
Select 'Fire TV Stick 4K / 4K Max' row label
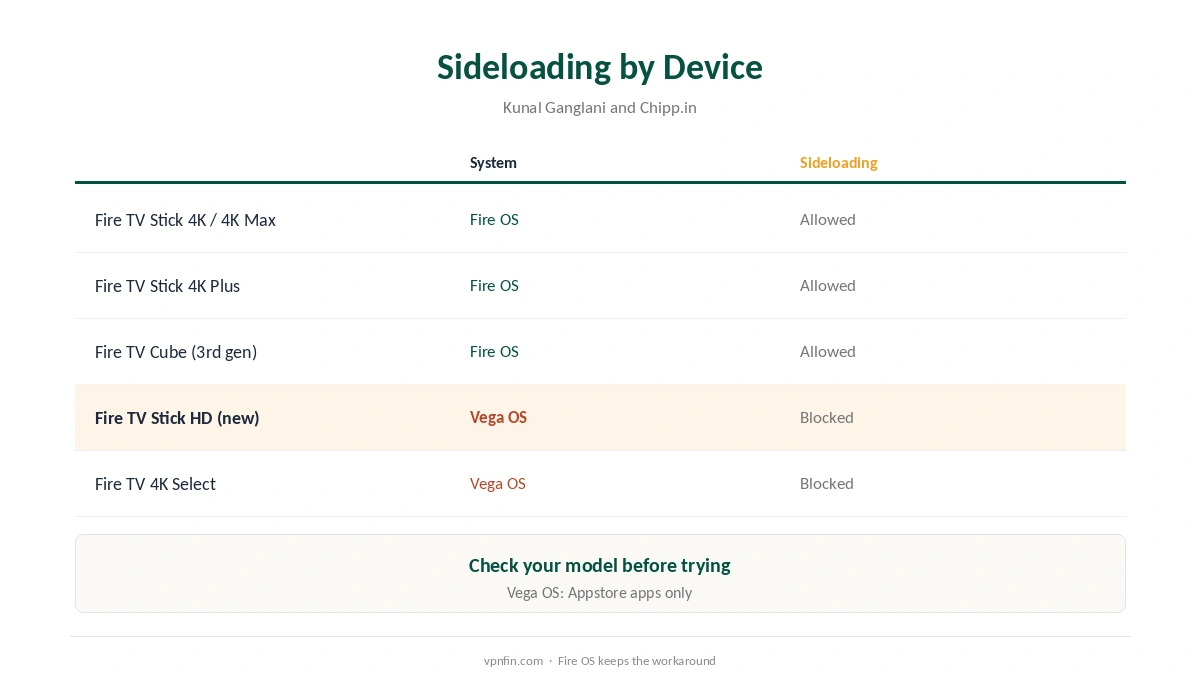coord(185,220)
